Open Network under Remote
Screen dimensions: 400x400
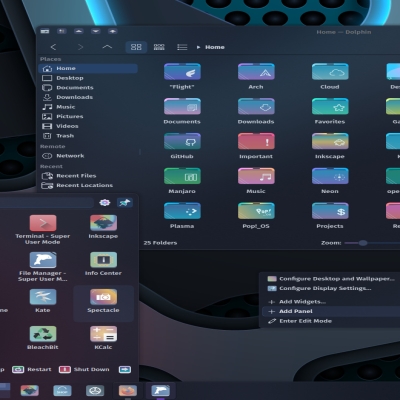[88, 156]
